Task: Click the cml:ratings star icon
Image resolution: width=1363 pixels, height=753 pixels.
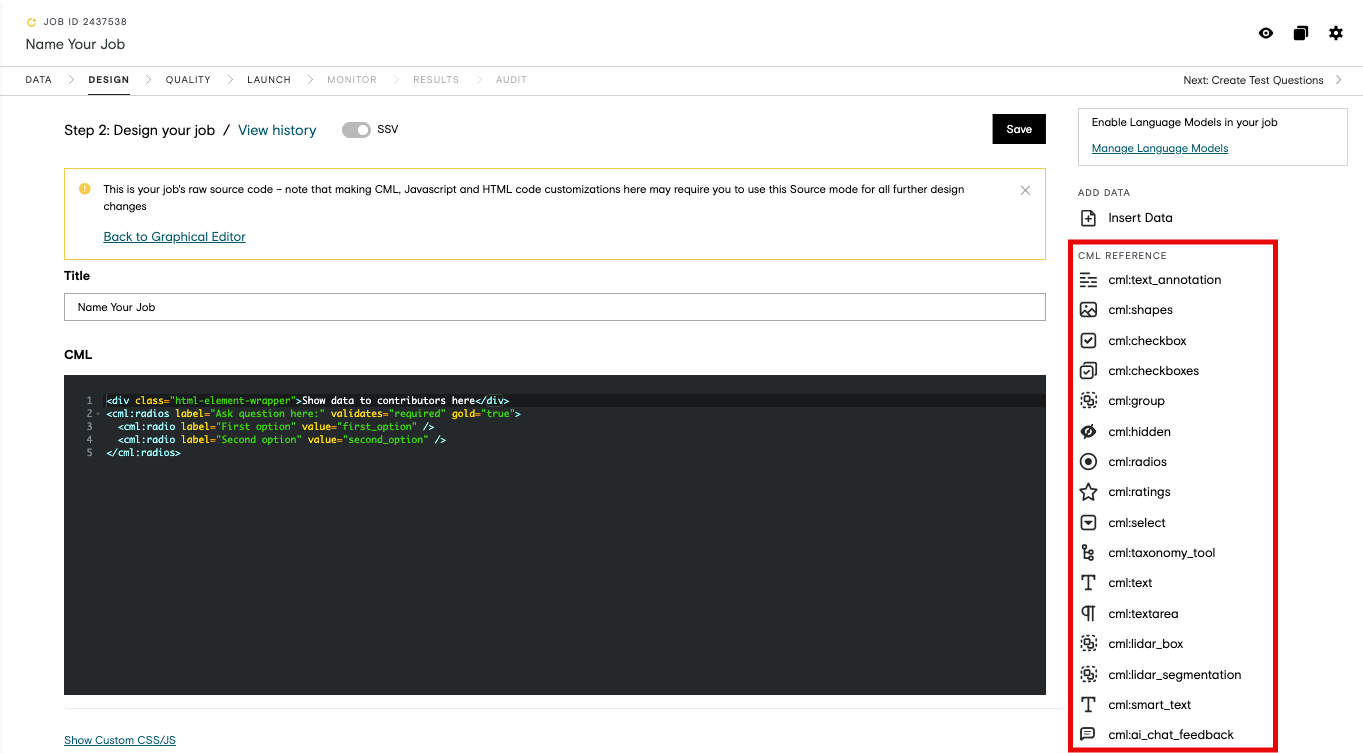Action: click(x=1088, y=492)
